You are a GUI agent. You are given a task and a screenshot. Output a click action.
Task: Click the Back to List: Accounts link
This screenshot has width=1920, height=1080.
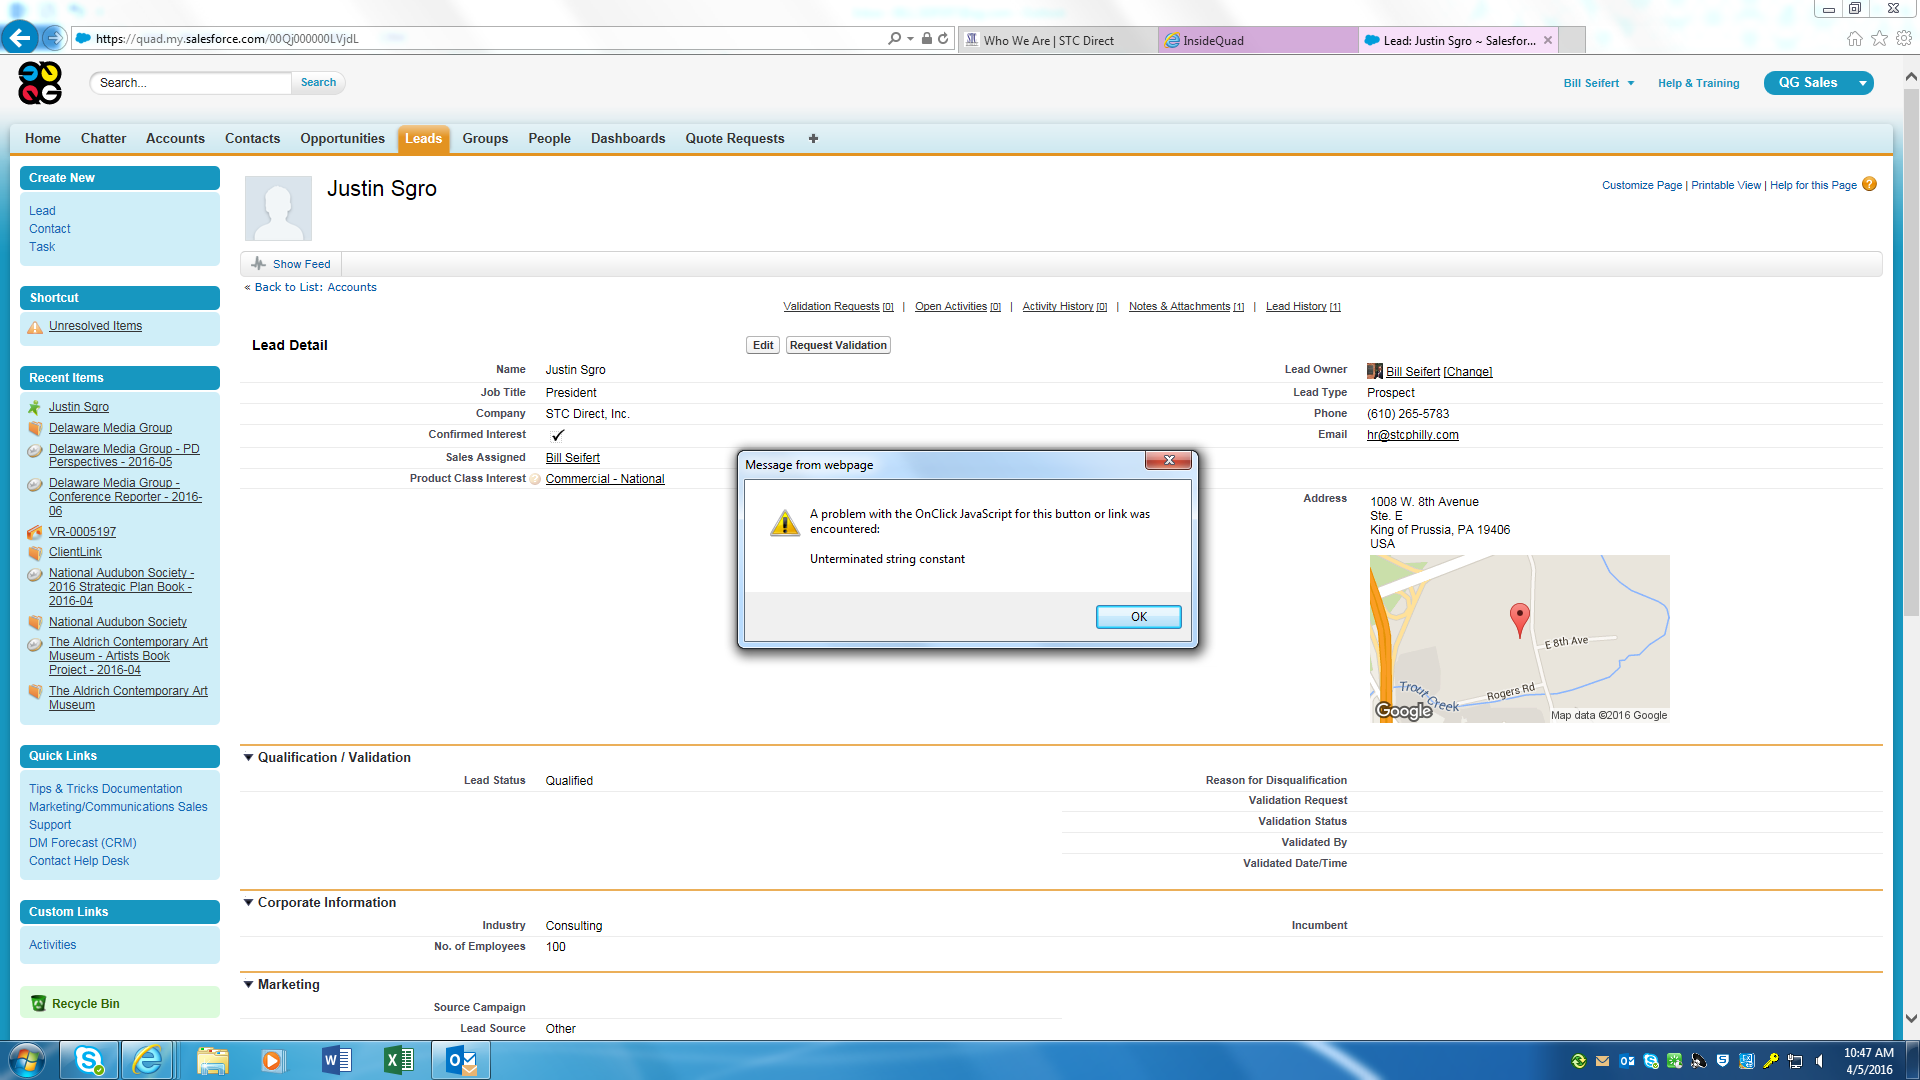[x=315, y=287]
